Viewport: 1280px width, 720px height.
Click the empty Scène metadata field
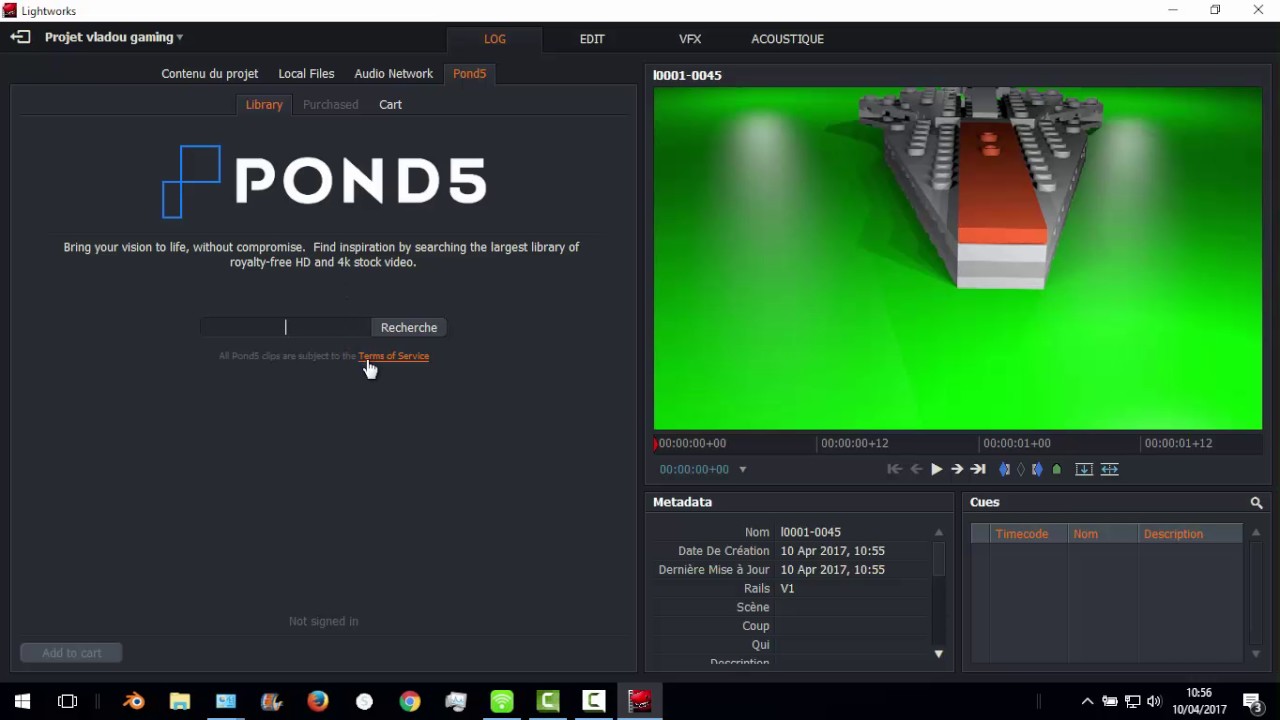(853, 607)
